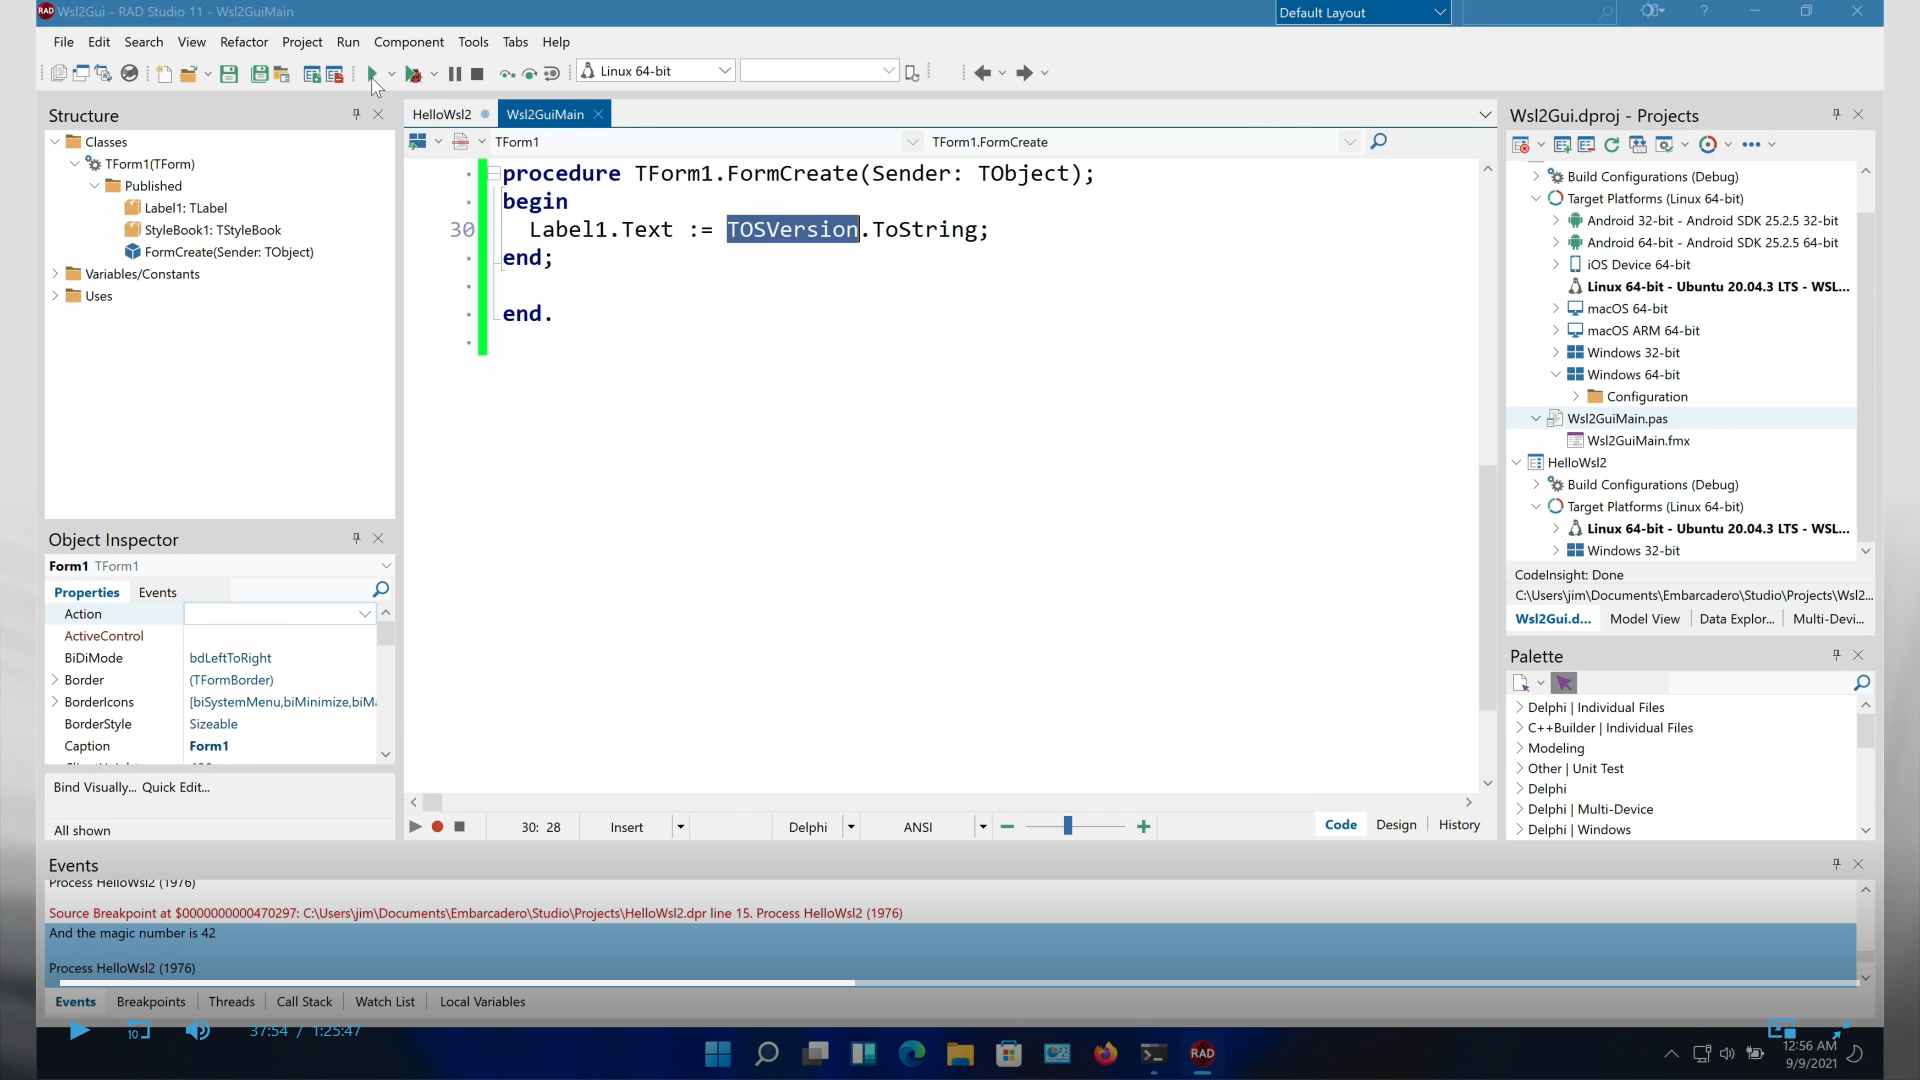Expand the Variables/Constants tree node
This screenshot has width=1920, height=1080.
pyautogui.click(x=55, y=273)
